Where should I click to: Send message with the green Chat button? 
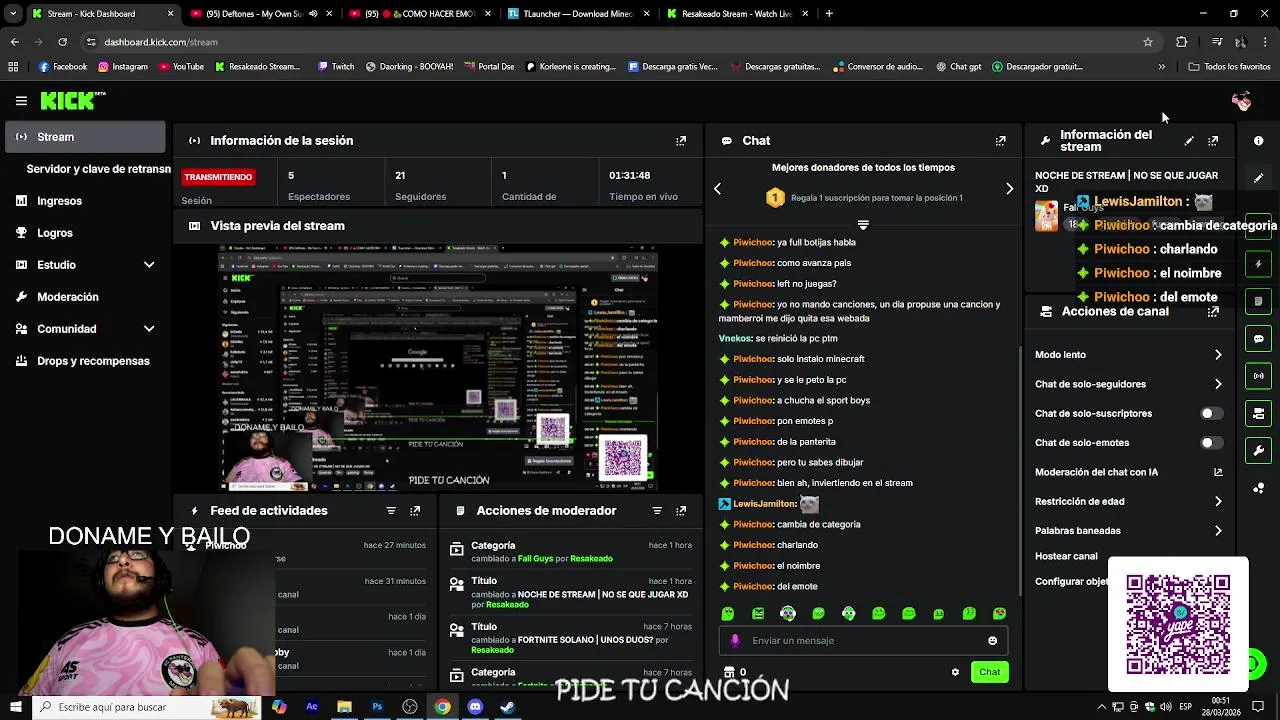tap(989, 672)
